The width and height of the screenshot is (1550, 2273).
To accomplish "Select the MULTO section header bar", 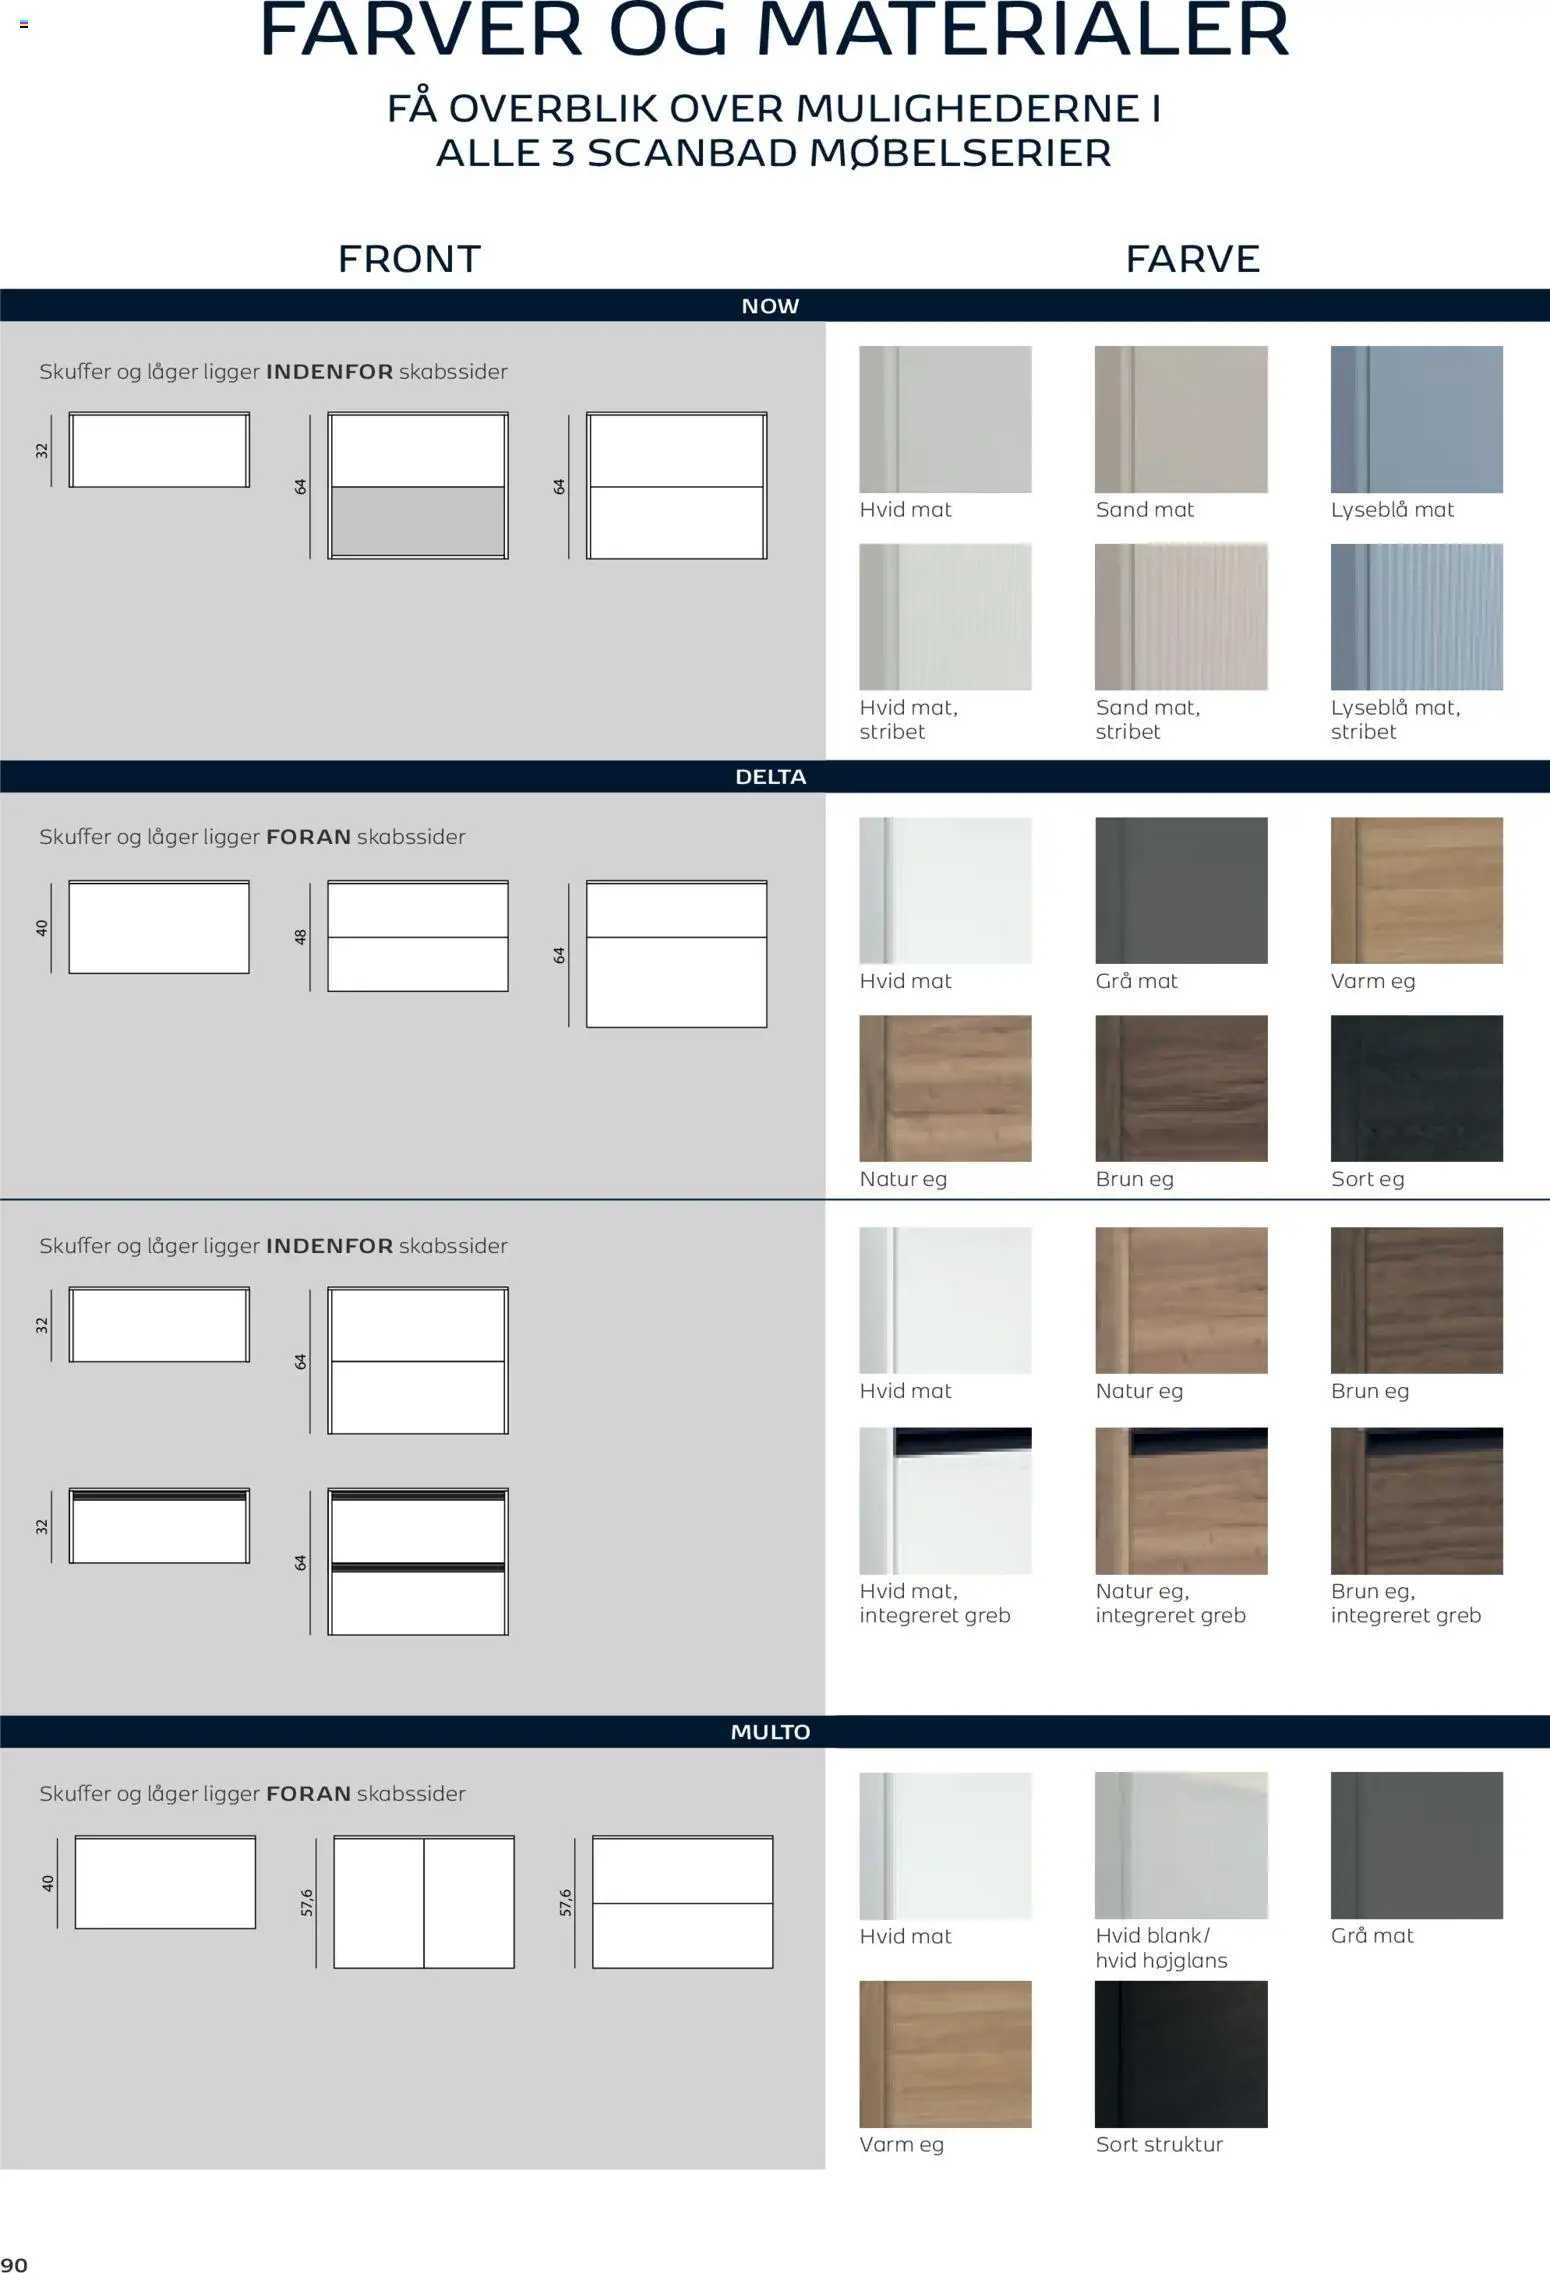I will [775, 1732].
